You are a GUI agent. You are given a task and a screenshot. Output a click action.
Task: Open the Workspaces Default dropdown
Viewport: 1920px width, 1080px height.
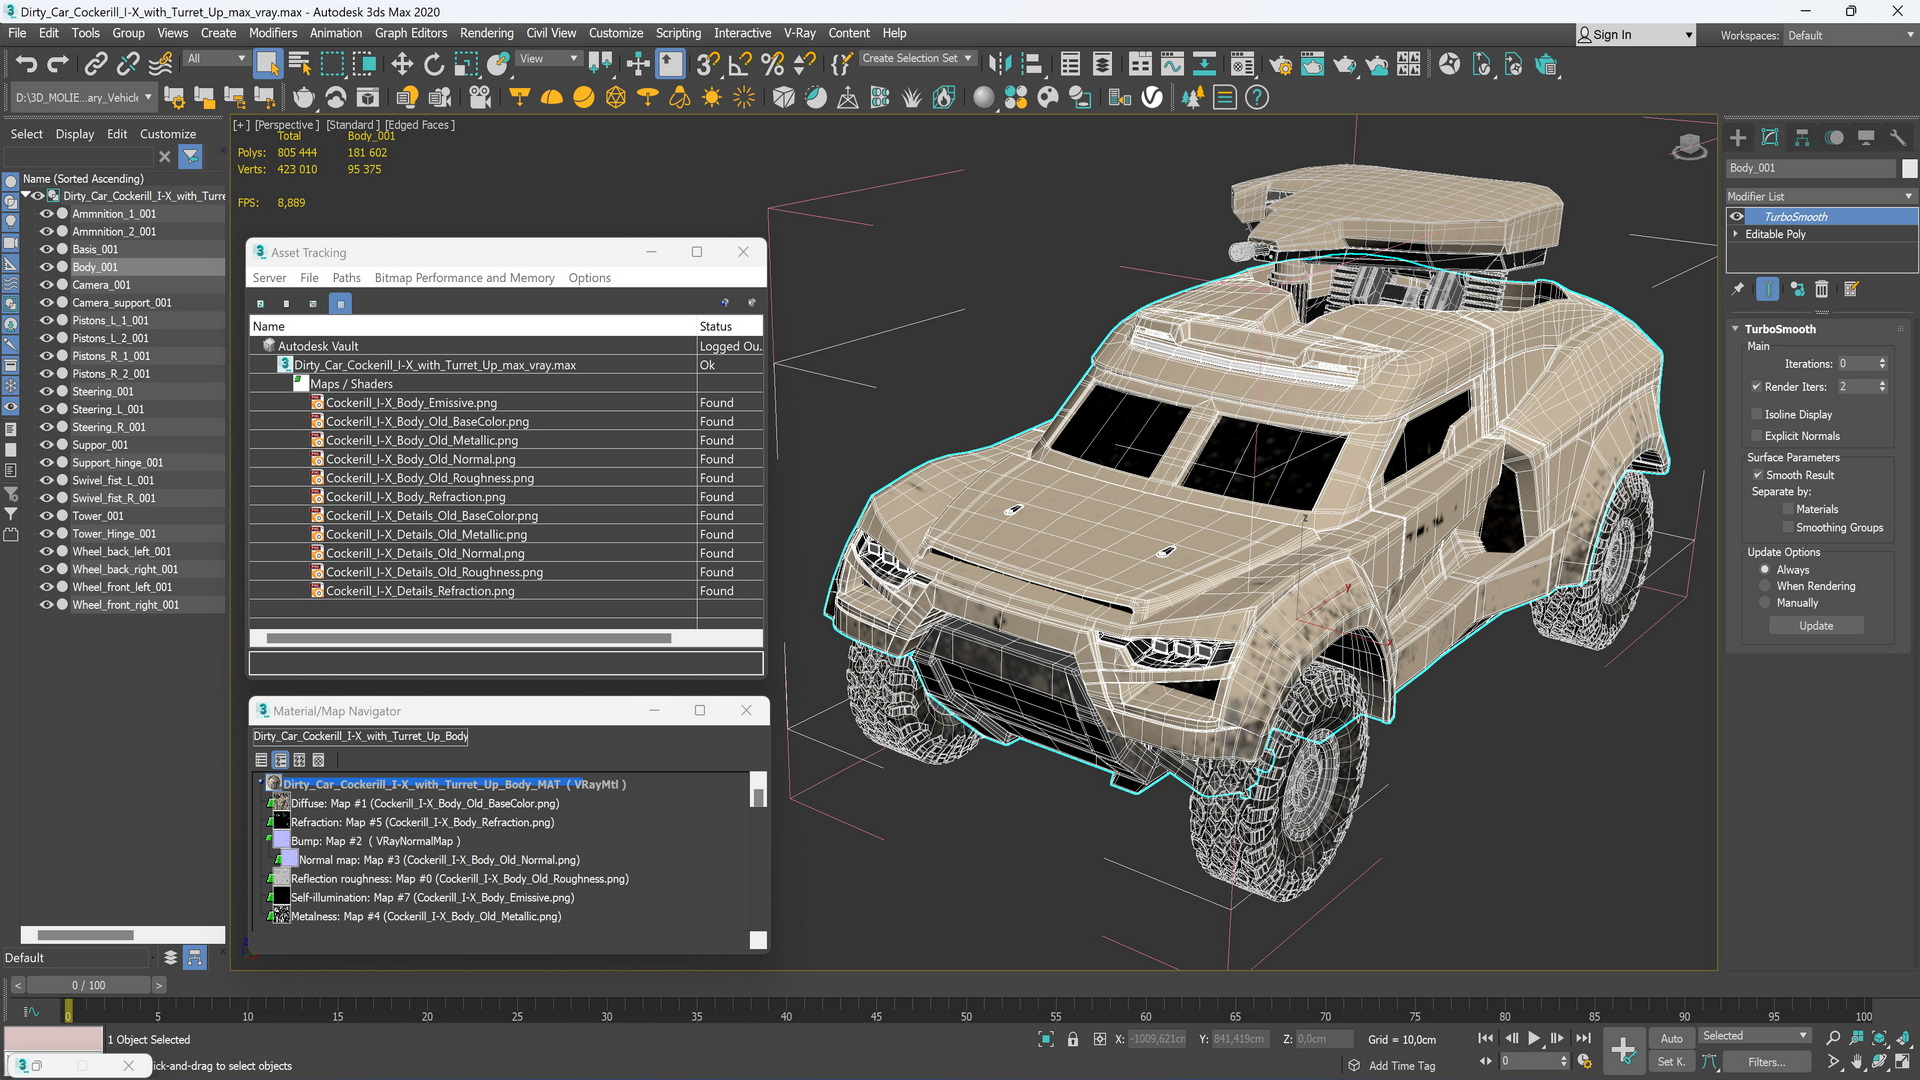1850,35
